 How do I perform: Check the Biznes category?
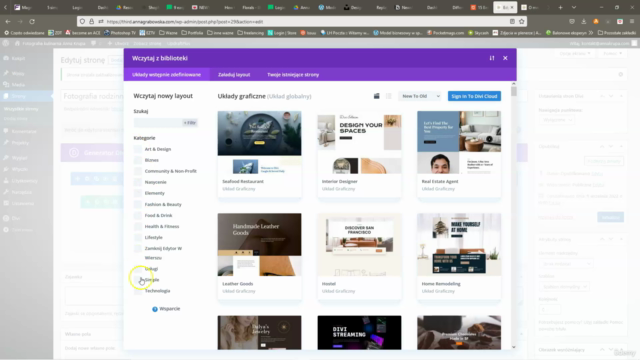click(x=138, y=160)
